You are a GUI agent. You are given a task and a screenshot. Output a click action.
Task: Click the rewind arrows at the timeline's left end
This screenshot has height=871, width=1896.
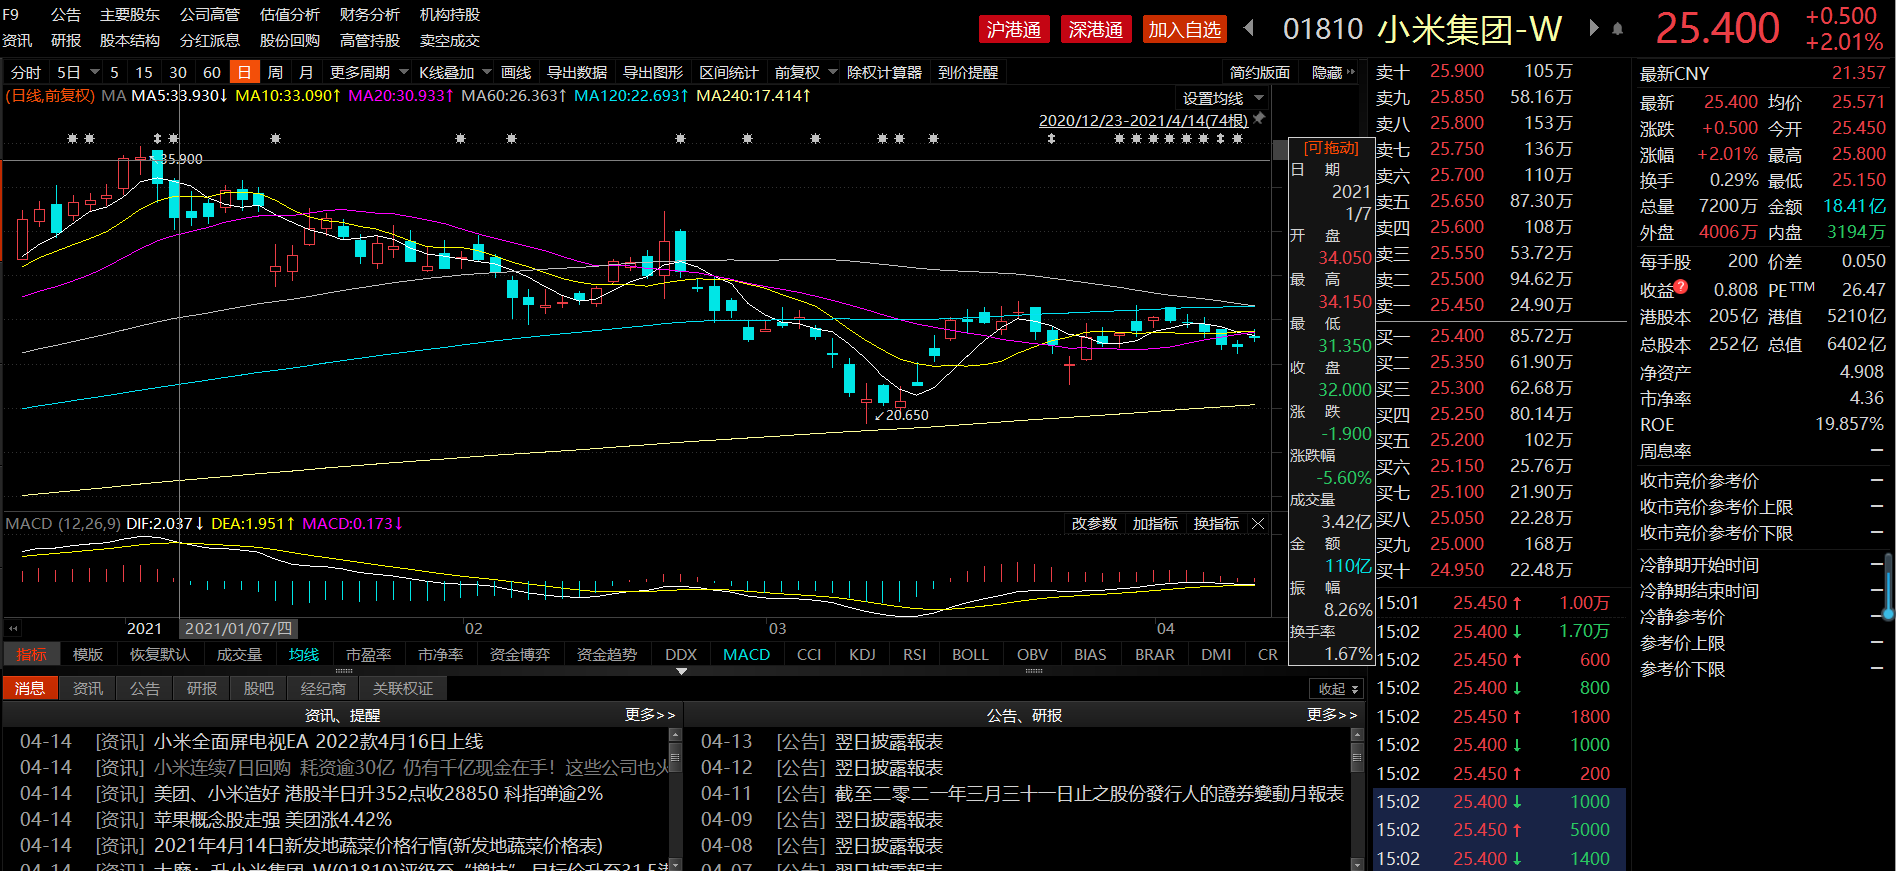[13, 628]
